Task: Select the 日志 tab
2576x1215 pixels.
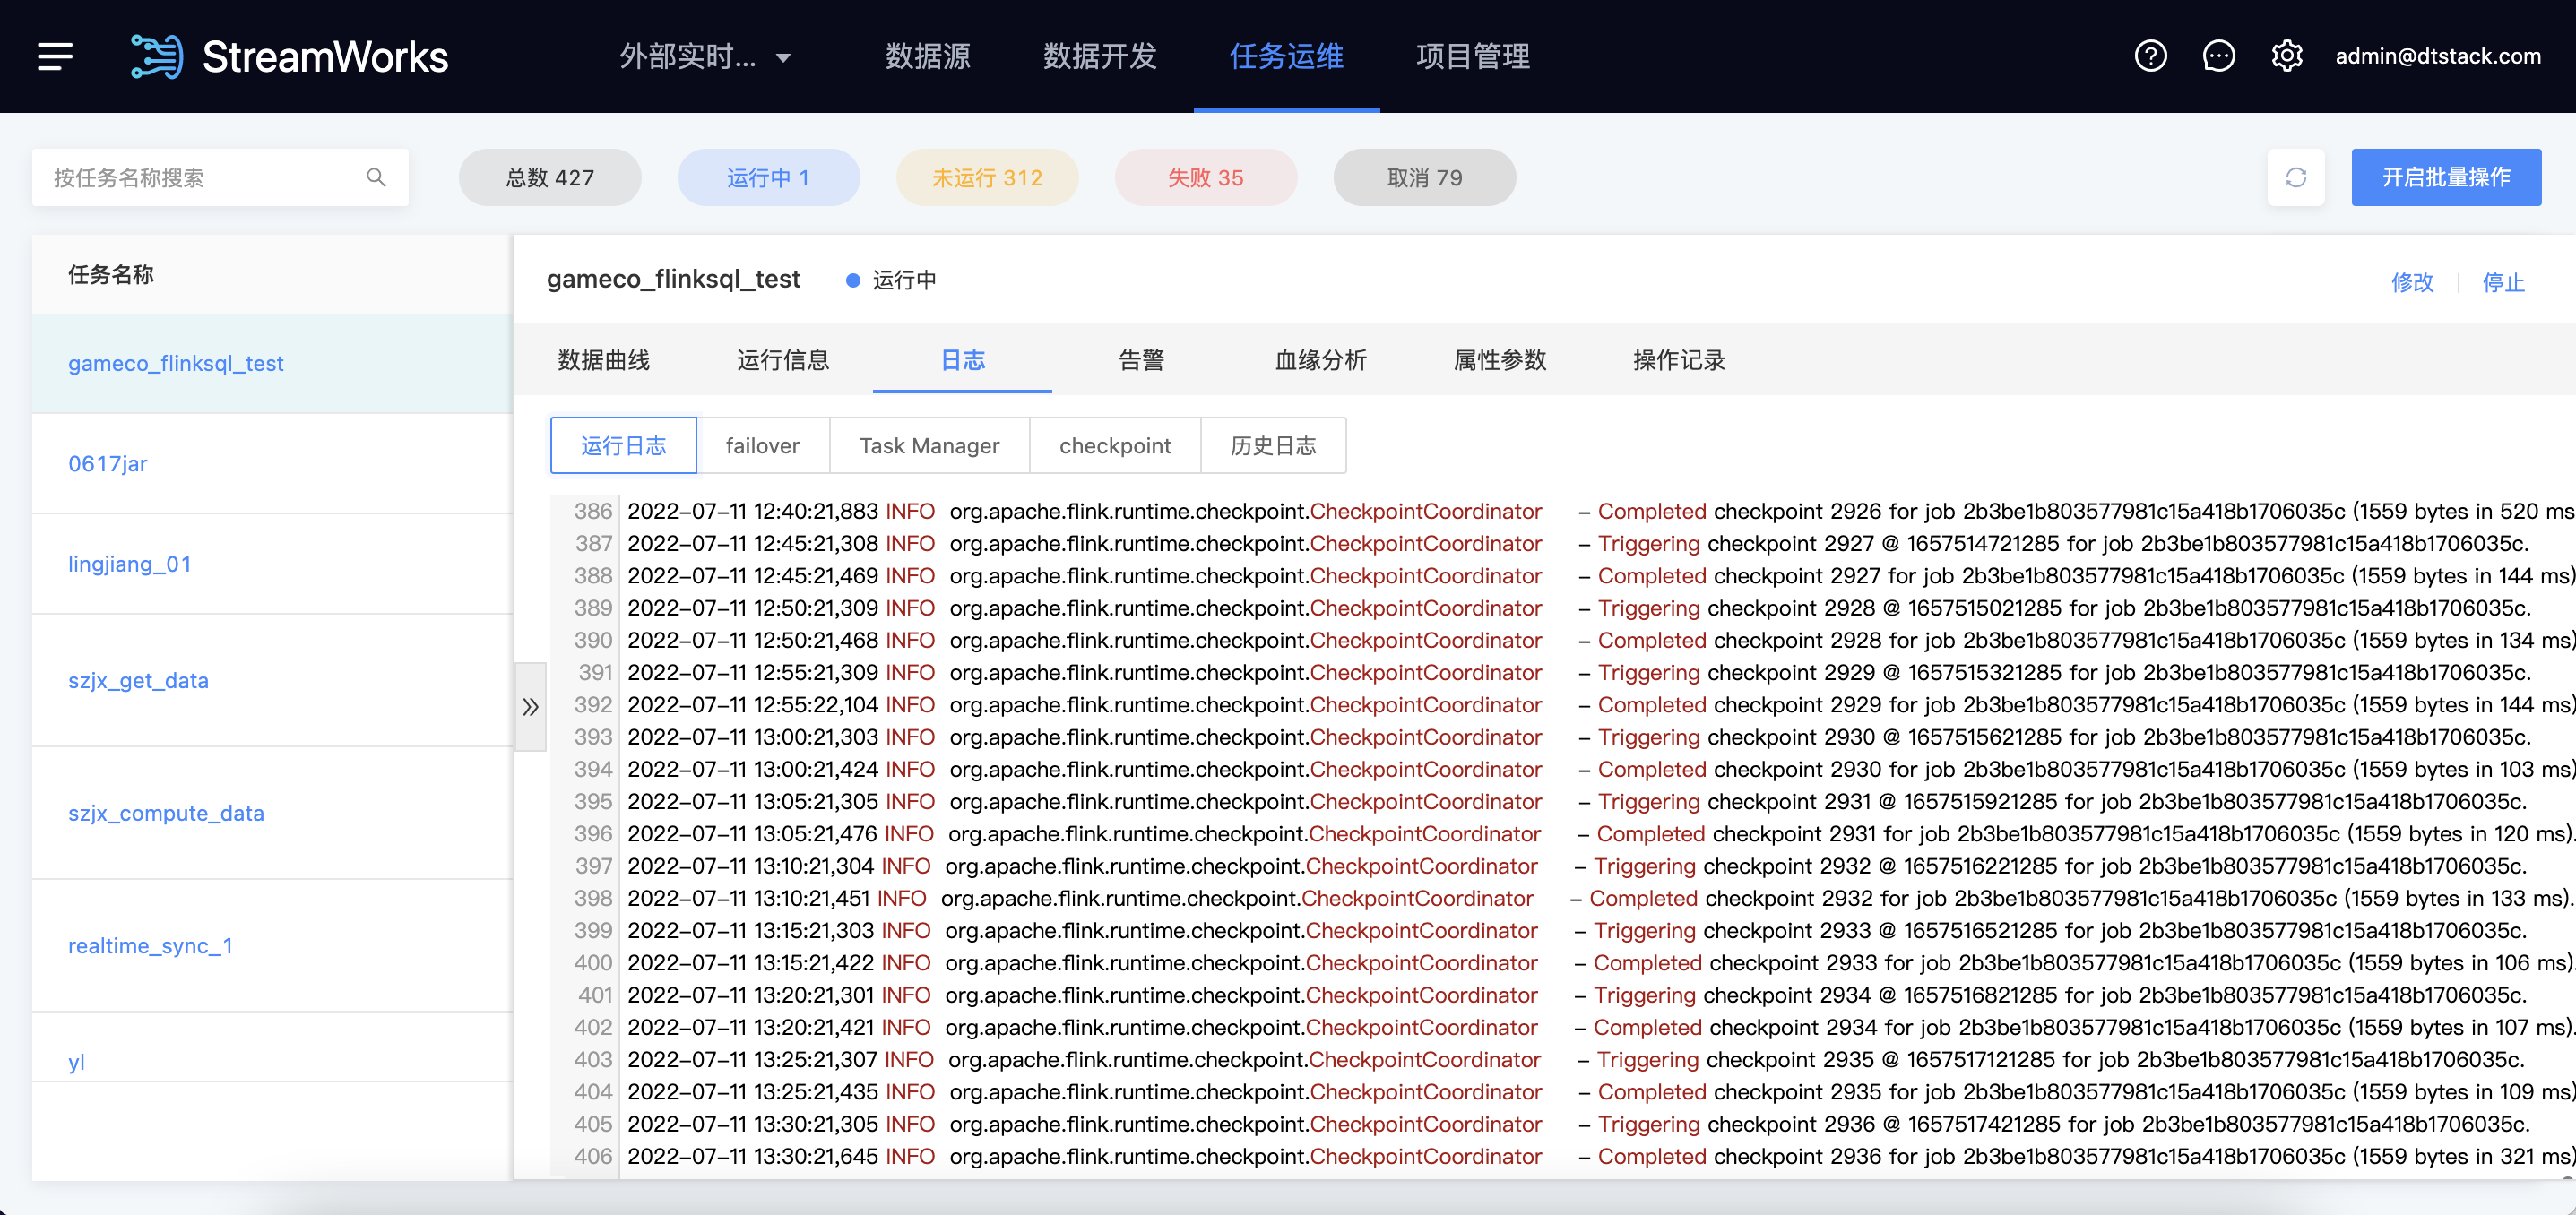Action: (x=962, y=360)
